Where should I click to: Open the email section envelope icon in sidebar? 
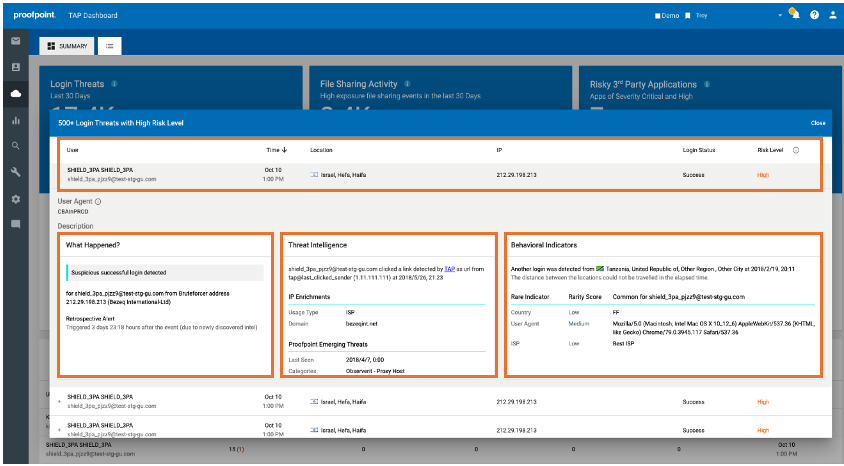pos(16,41)
